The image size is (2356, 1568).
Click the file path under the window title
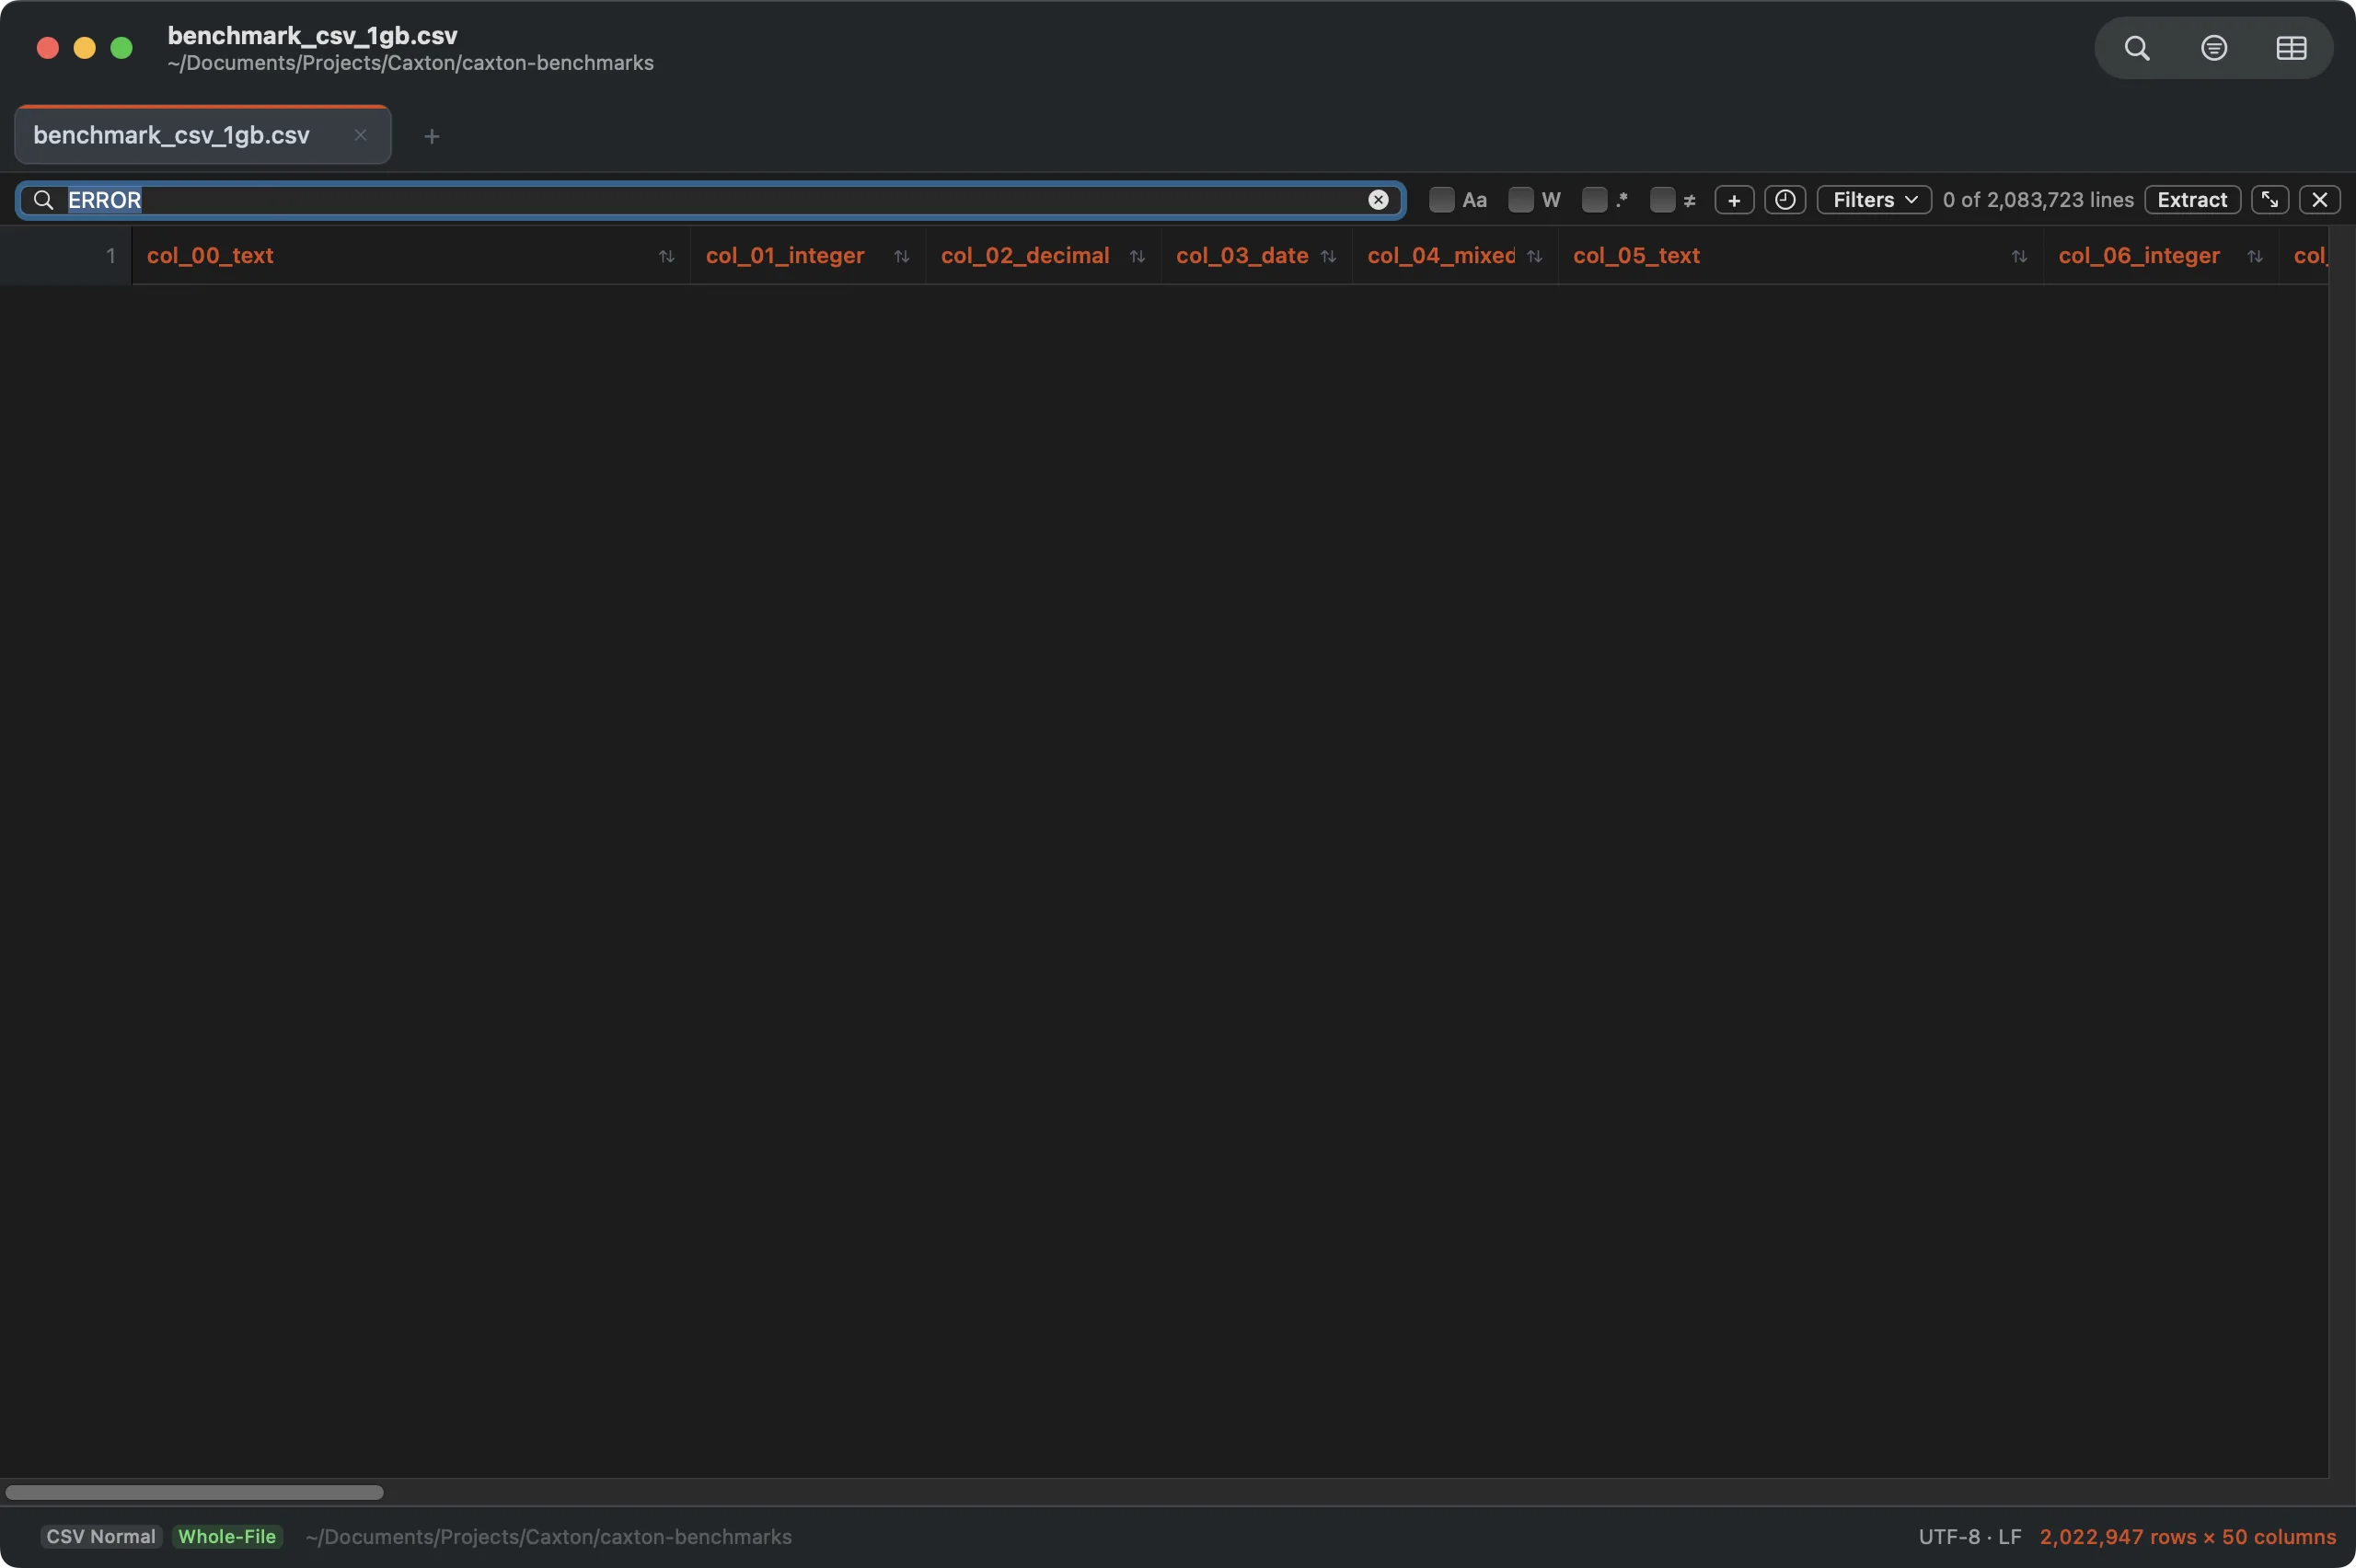pos(410,63)
